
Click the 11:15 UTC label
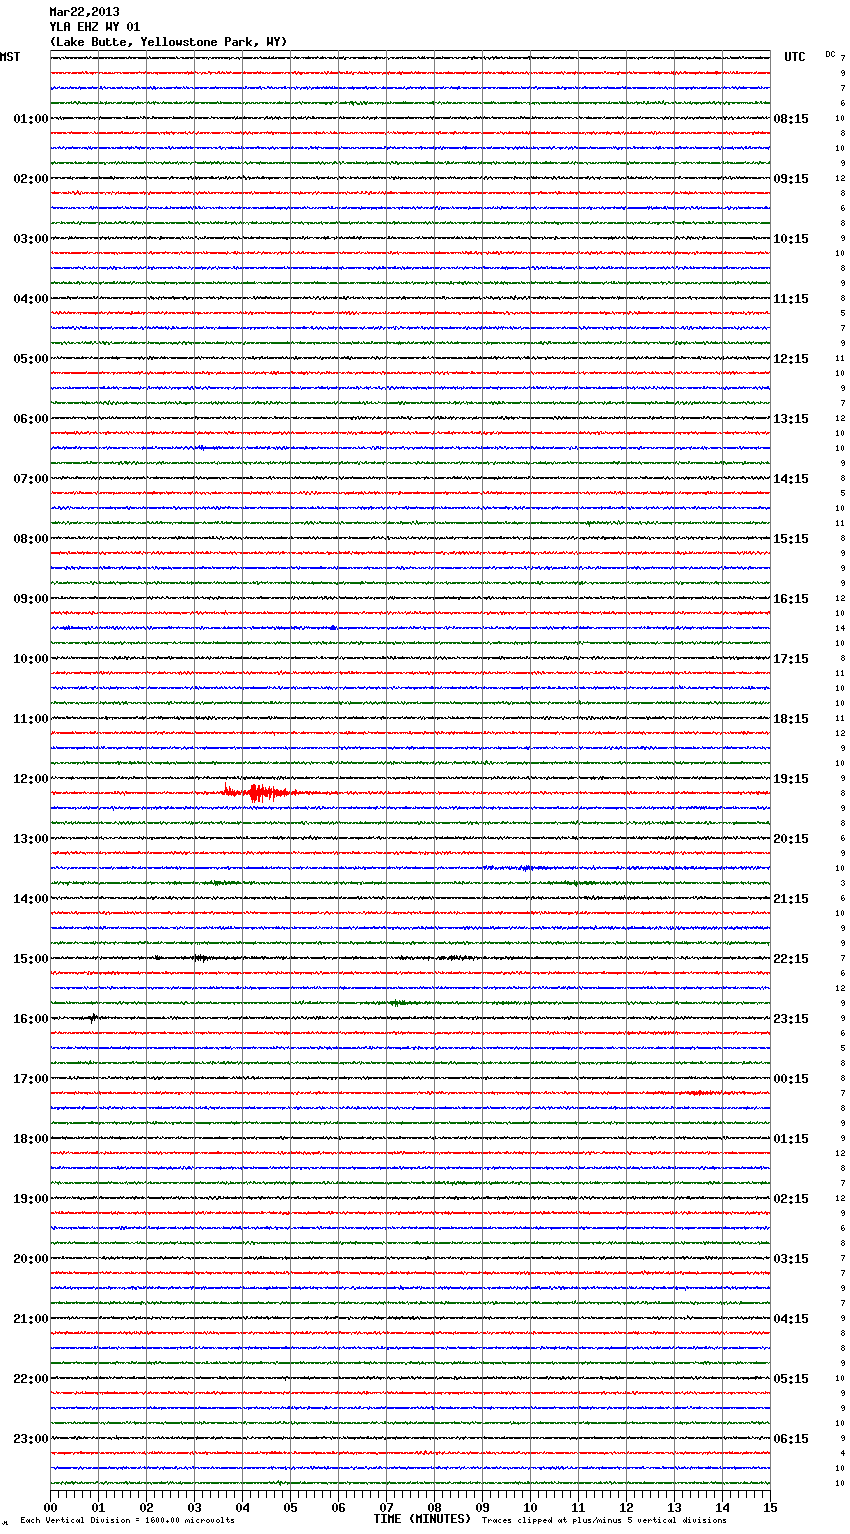point(791,299)
